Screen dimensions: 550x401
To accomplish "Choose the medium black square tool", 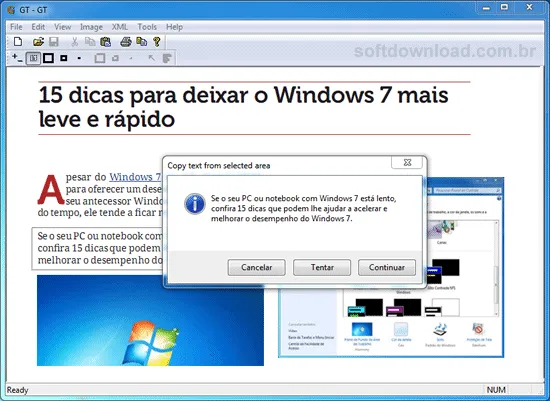I will click(x=63, y=58).
